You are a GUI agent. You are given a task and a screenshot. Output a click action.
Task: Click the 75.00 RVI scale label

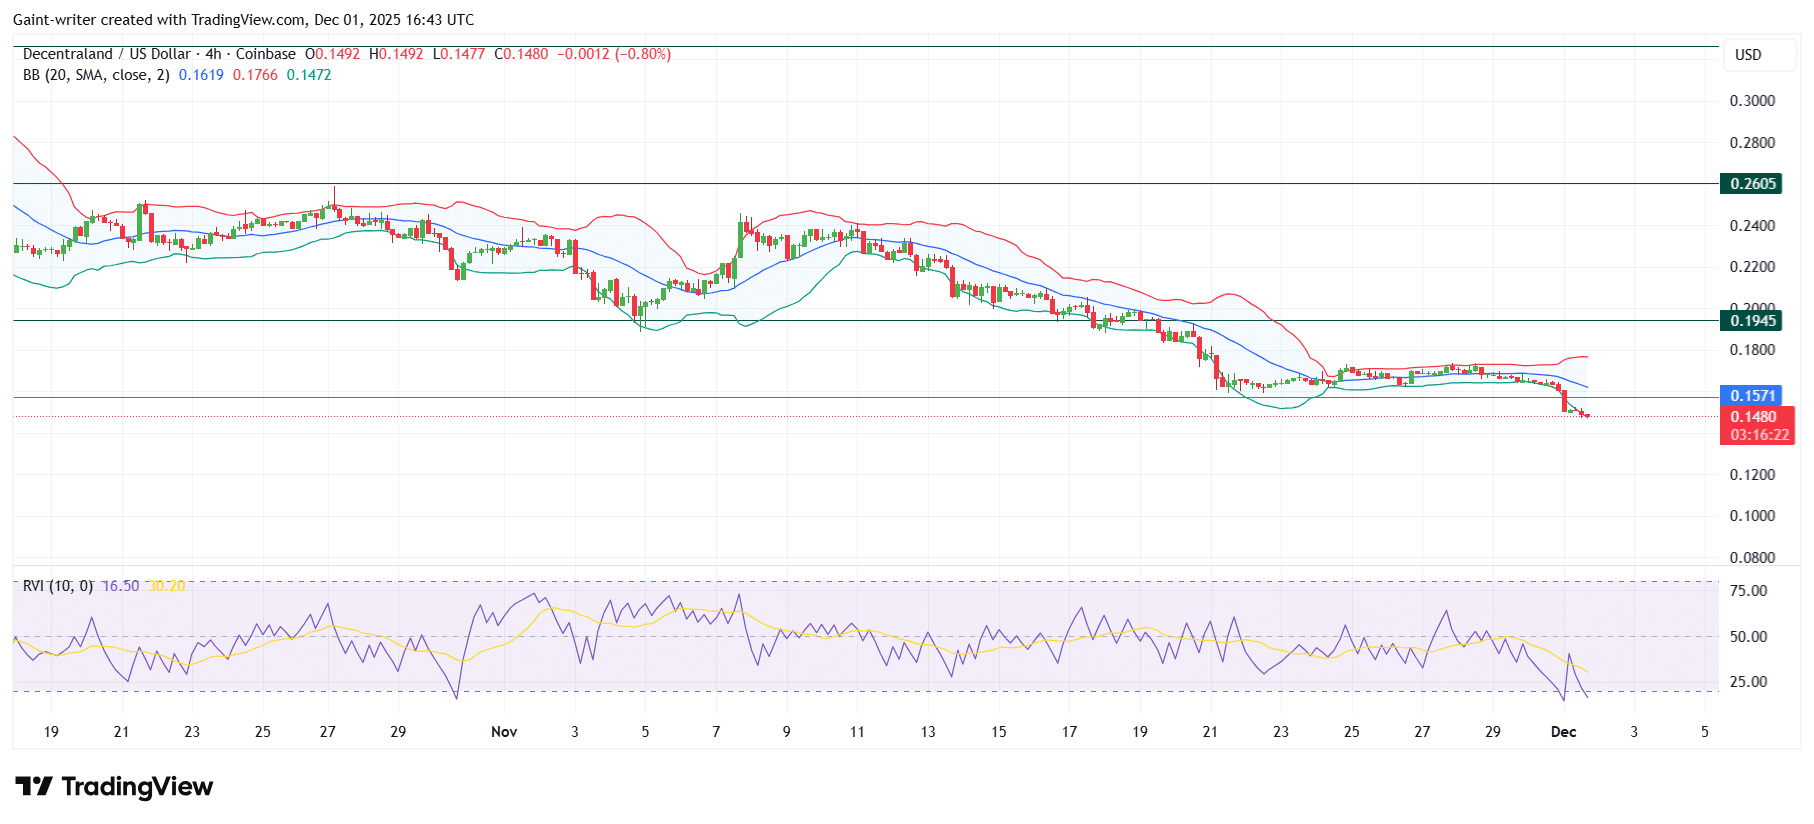(1748, 591)
